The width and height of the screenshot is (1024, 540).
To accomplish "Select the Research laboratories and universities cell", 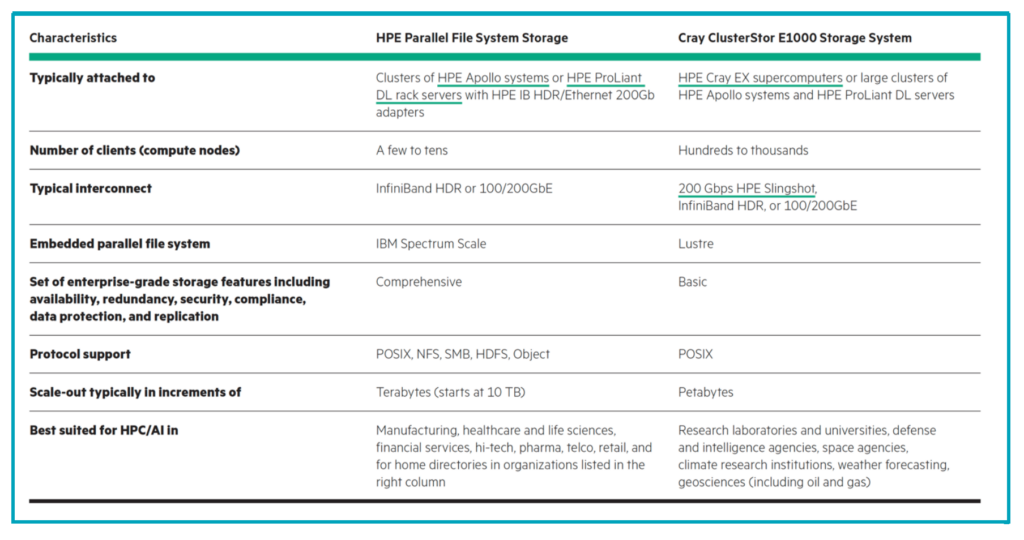I will point(814,456).
